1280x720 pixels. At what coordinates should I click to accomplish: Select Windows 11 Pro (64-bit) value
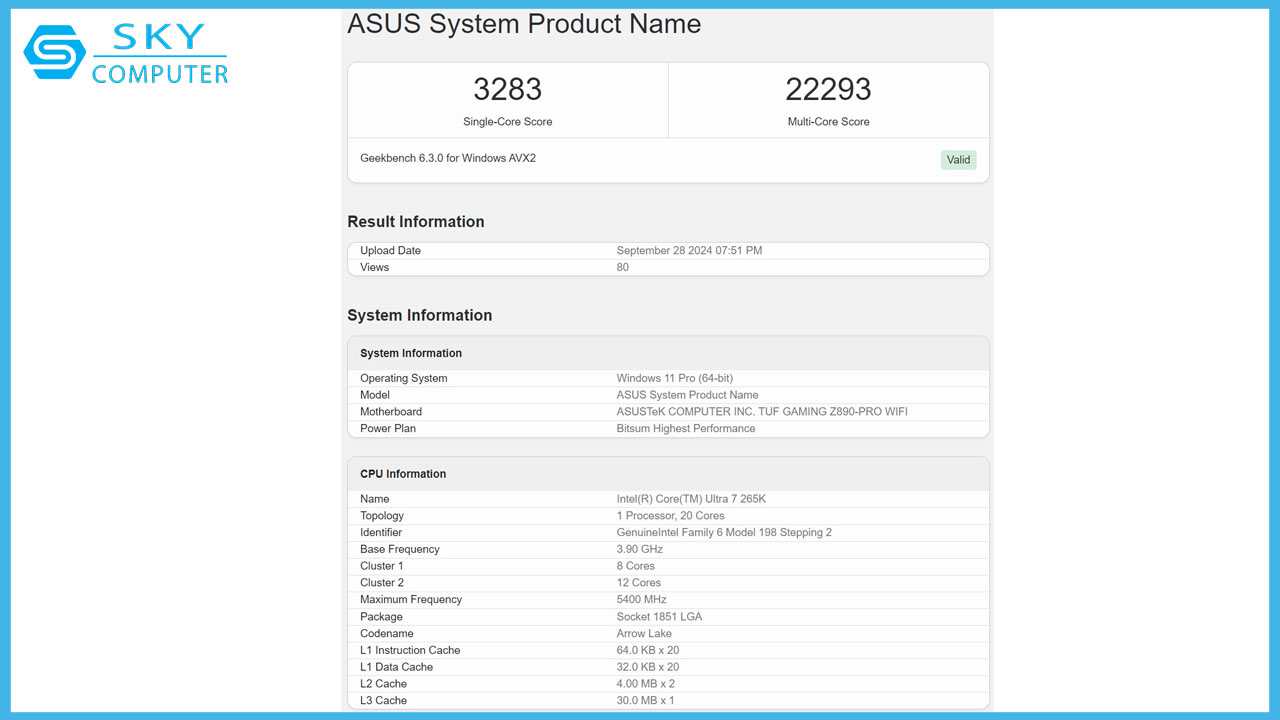tap(675, 379)
